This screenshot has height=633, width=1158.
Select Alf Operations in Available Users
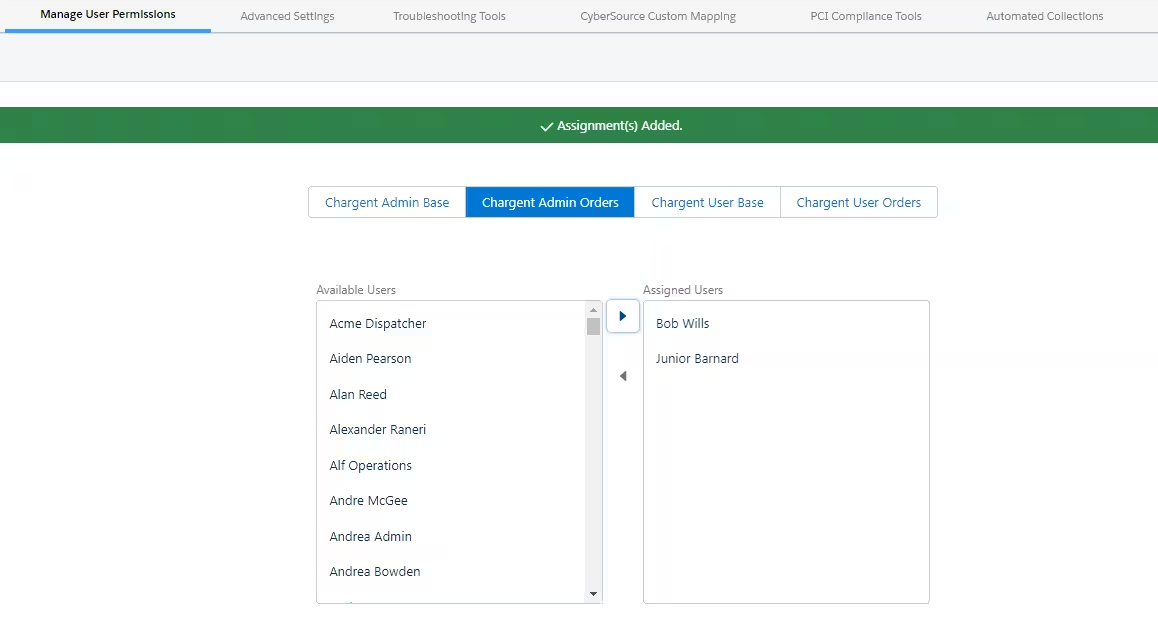coord(451,465)
